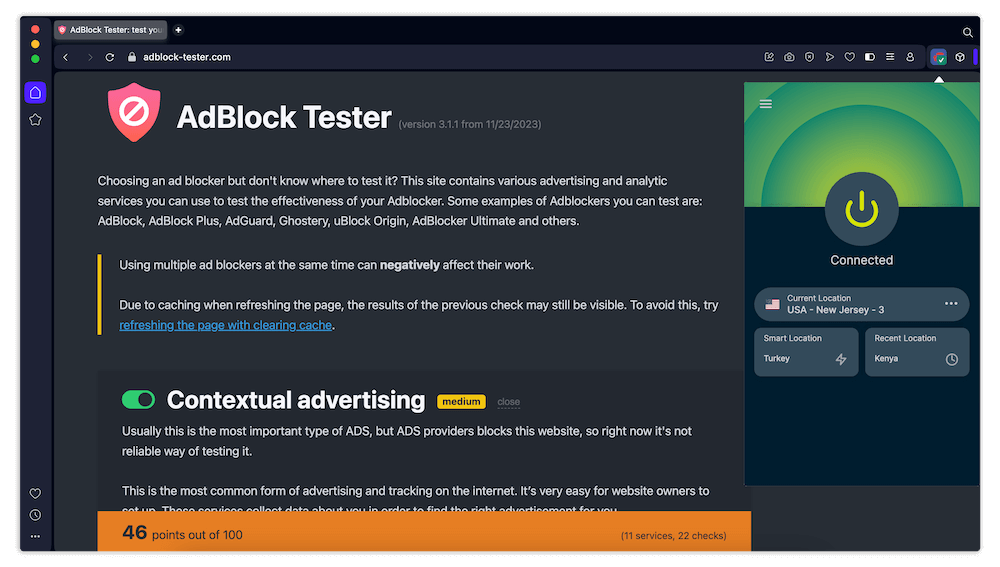The width and height of the screenshot is (1000, 567).
Task: Click the version 3.1.1 text
Action: [470, 124]
